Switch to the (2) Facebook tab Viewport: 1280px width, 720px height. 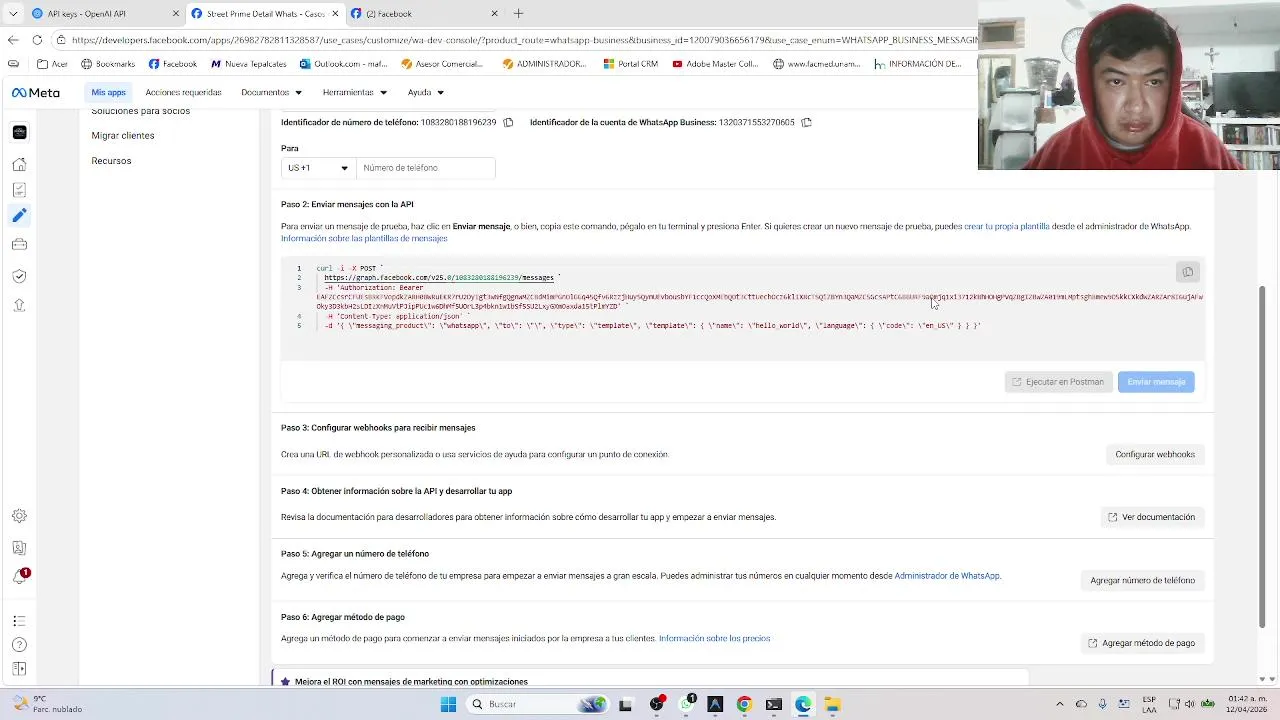(425, 14)
